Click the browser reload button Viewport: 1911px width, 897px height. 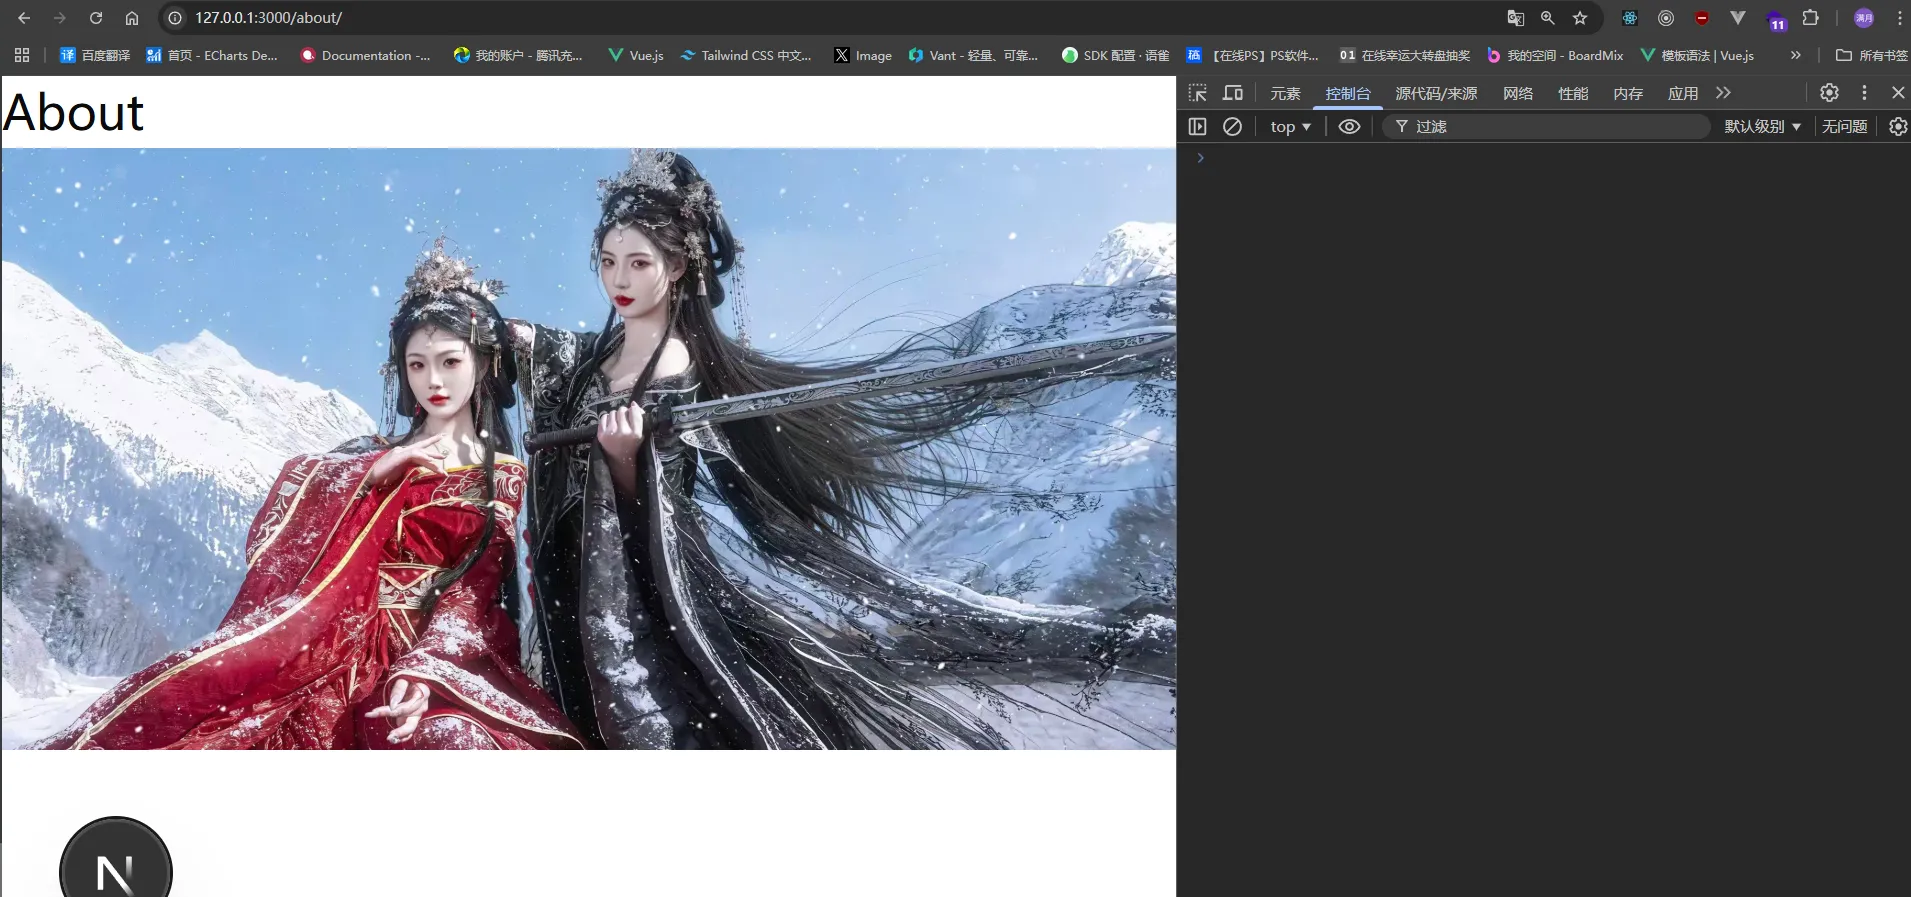(96, 18)
